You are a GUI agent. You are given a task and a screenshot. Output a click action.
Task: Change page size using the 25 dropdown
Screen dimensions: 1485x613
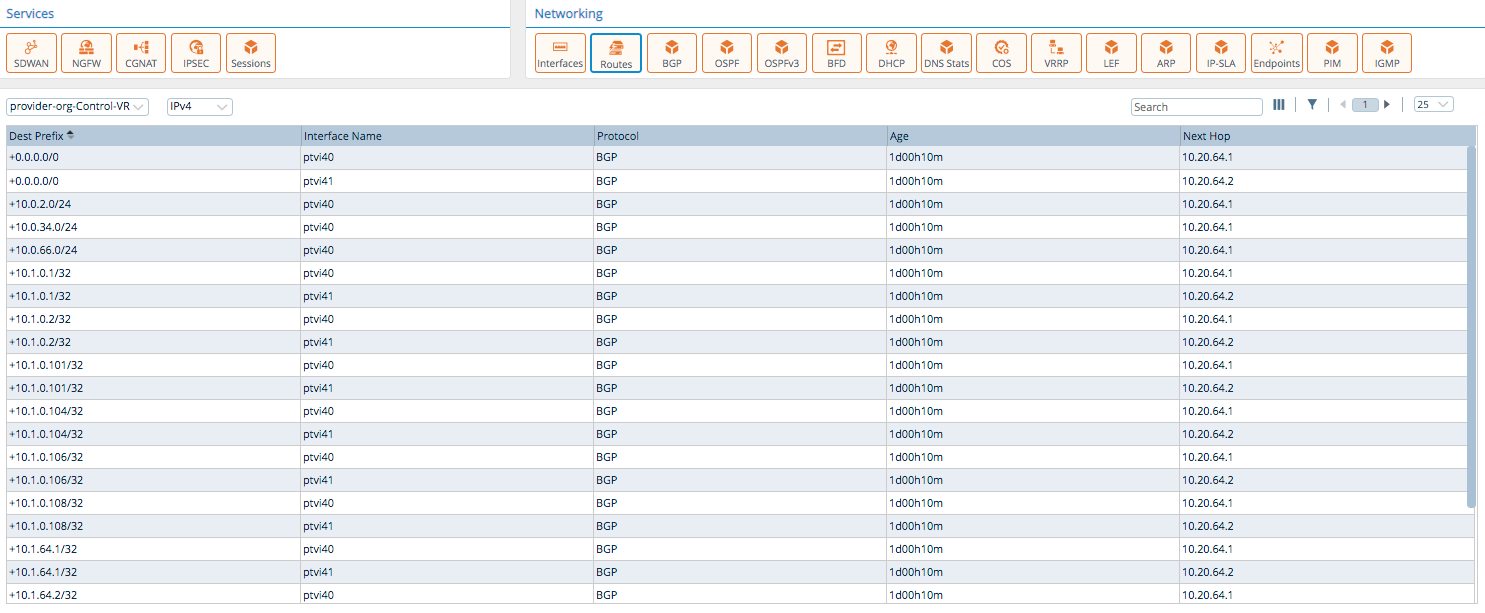tap(1434, 104)
